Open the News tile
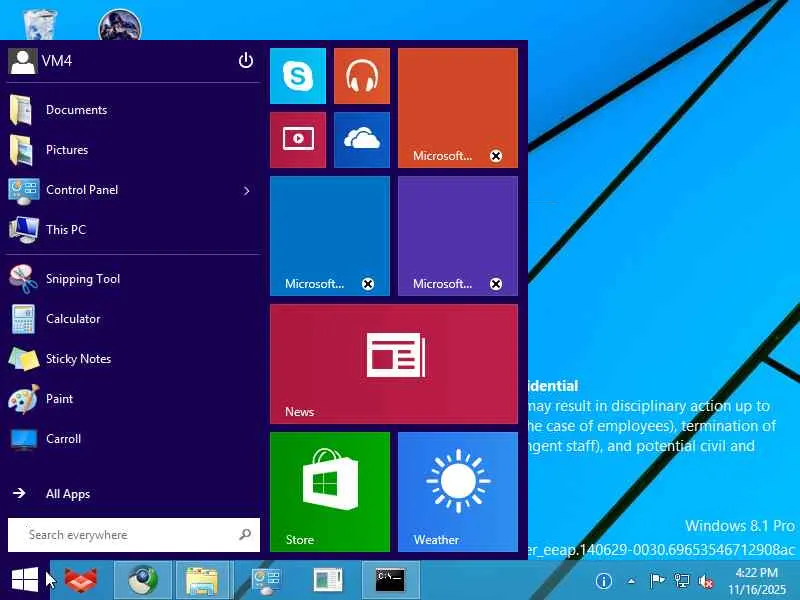The image size is (800, 600). tap(394, 364)
